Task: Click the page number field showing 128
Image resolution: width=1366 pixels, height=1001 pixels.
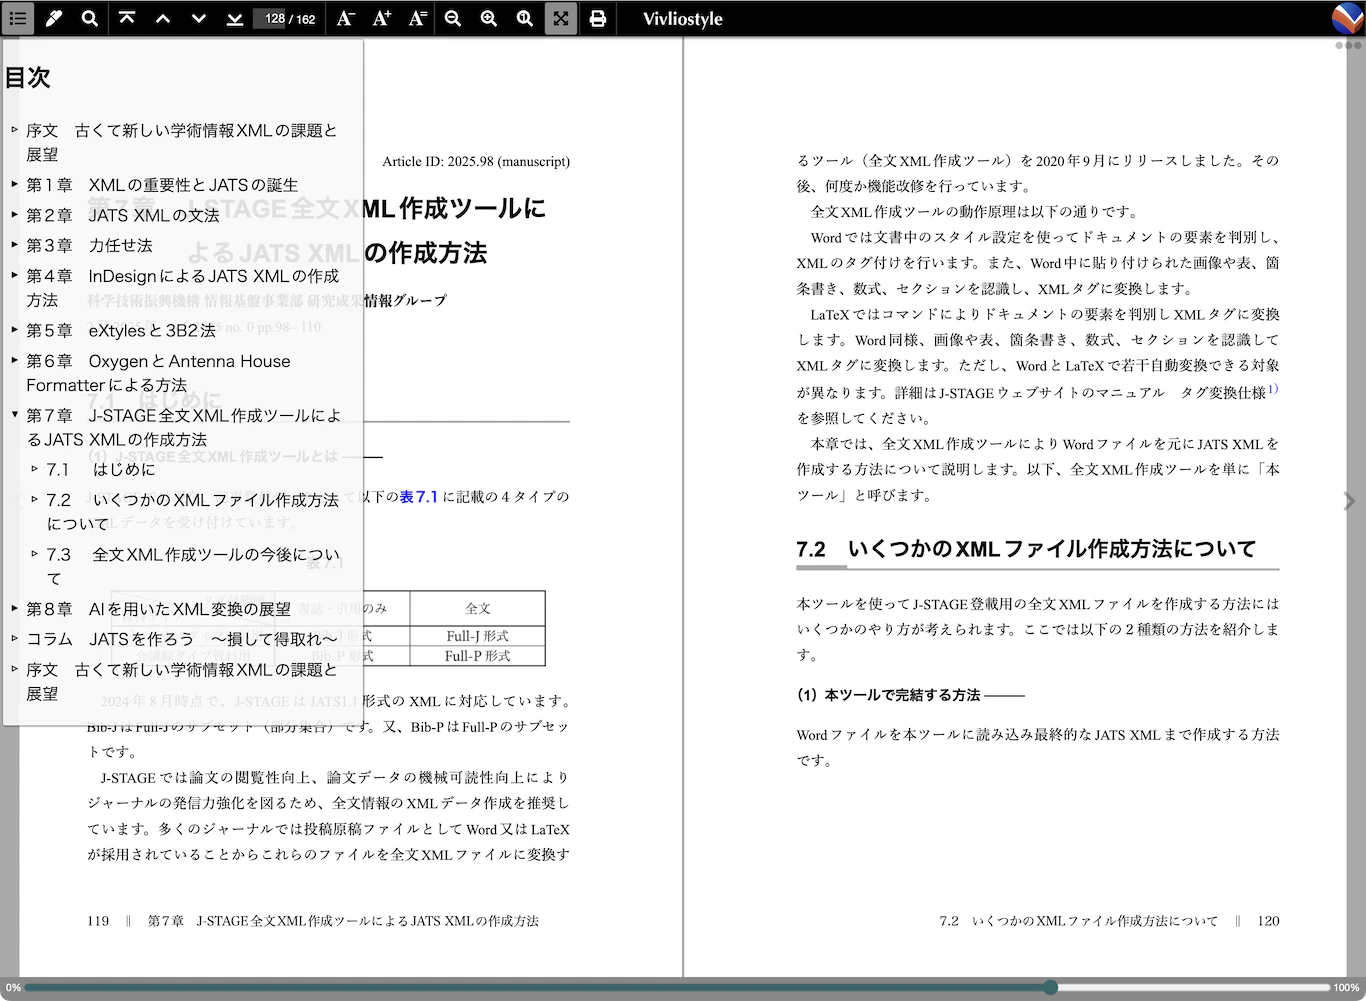Action: (270, 18)
